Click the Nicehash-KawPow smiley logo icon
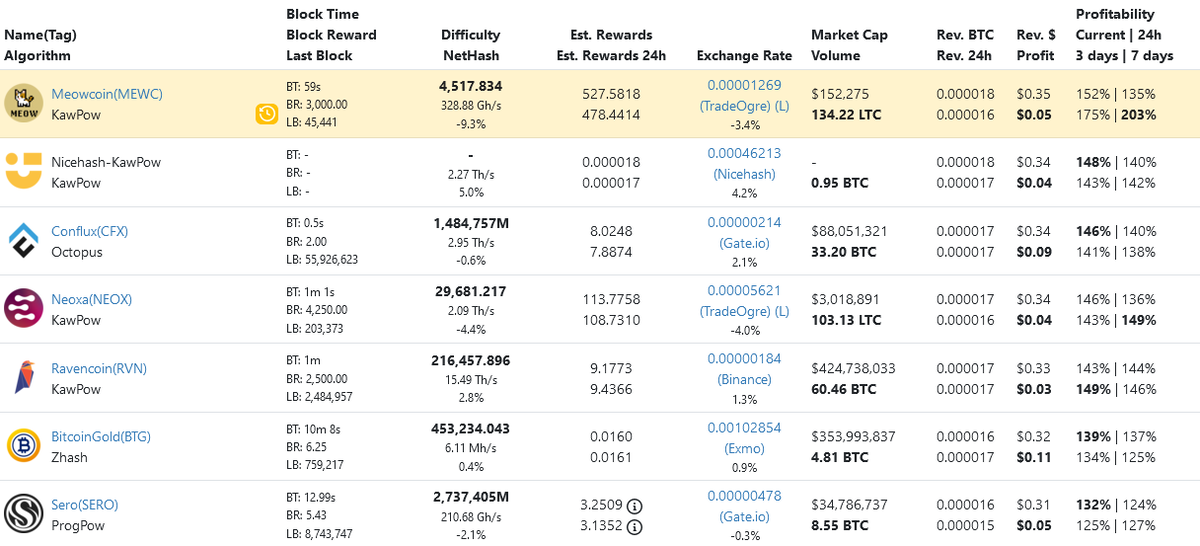Screen dimensions: 1200x546 (23, 172)
